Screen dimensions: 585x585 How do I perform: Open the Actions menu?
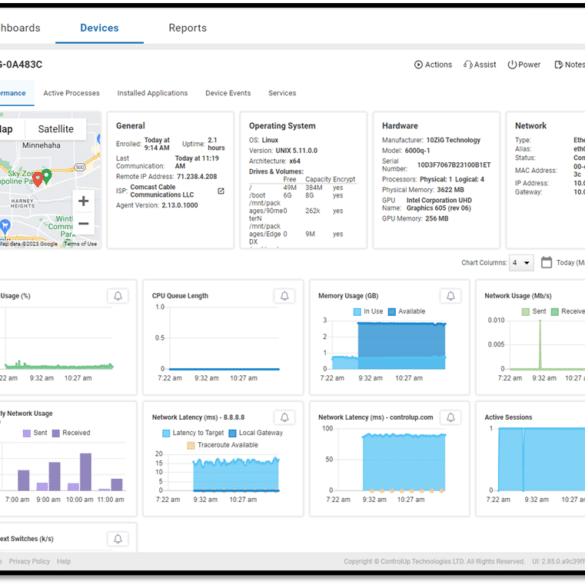pyautogui.click(x=433, y=65)
